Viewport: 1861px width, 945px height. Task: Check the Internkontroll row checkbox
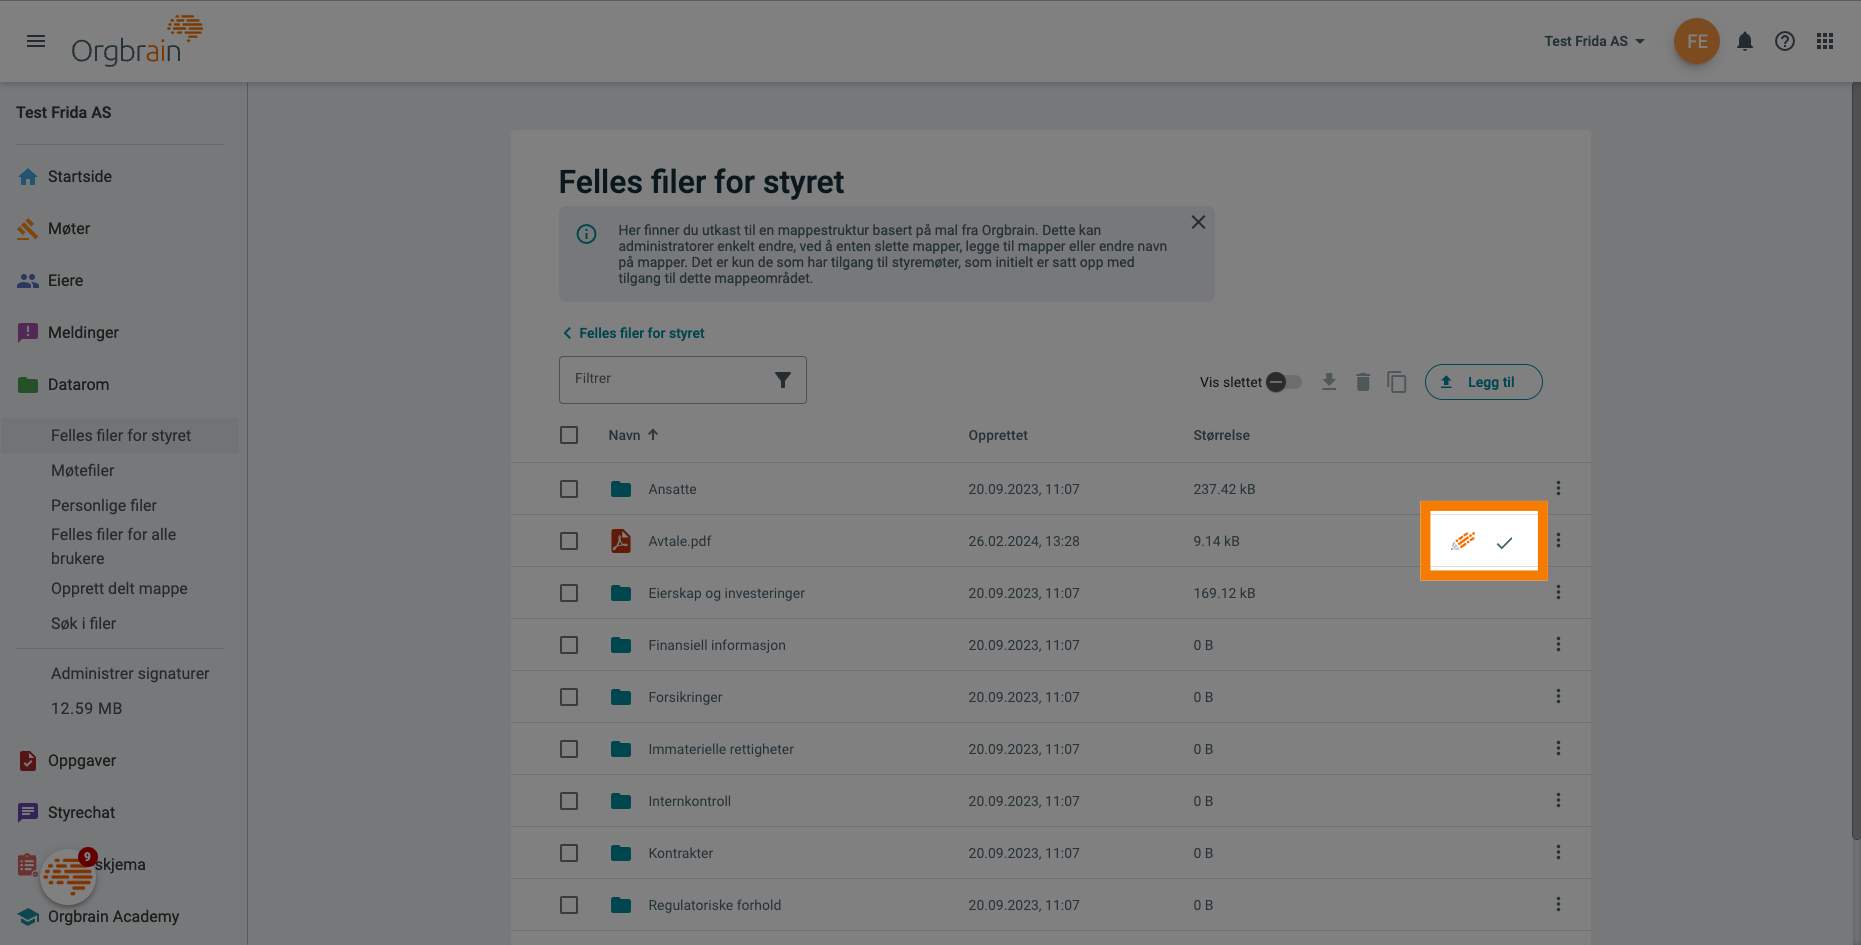(x=569, y=801)
